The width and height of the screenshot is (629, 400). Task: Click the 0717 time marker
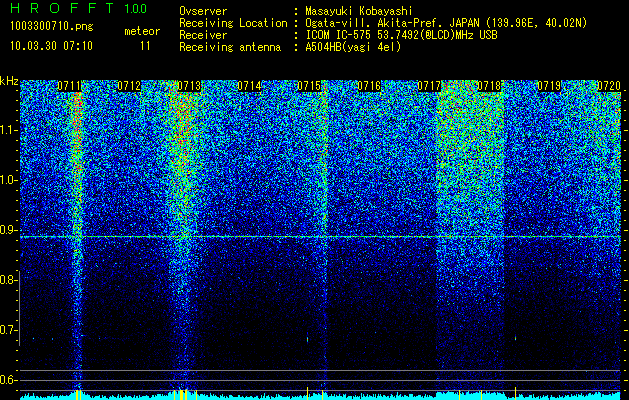click(429, 86)
